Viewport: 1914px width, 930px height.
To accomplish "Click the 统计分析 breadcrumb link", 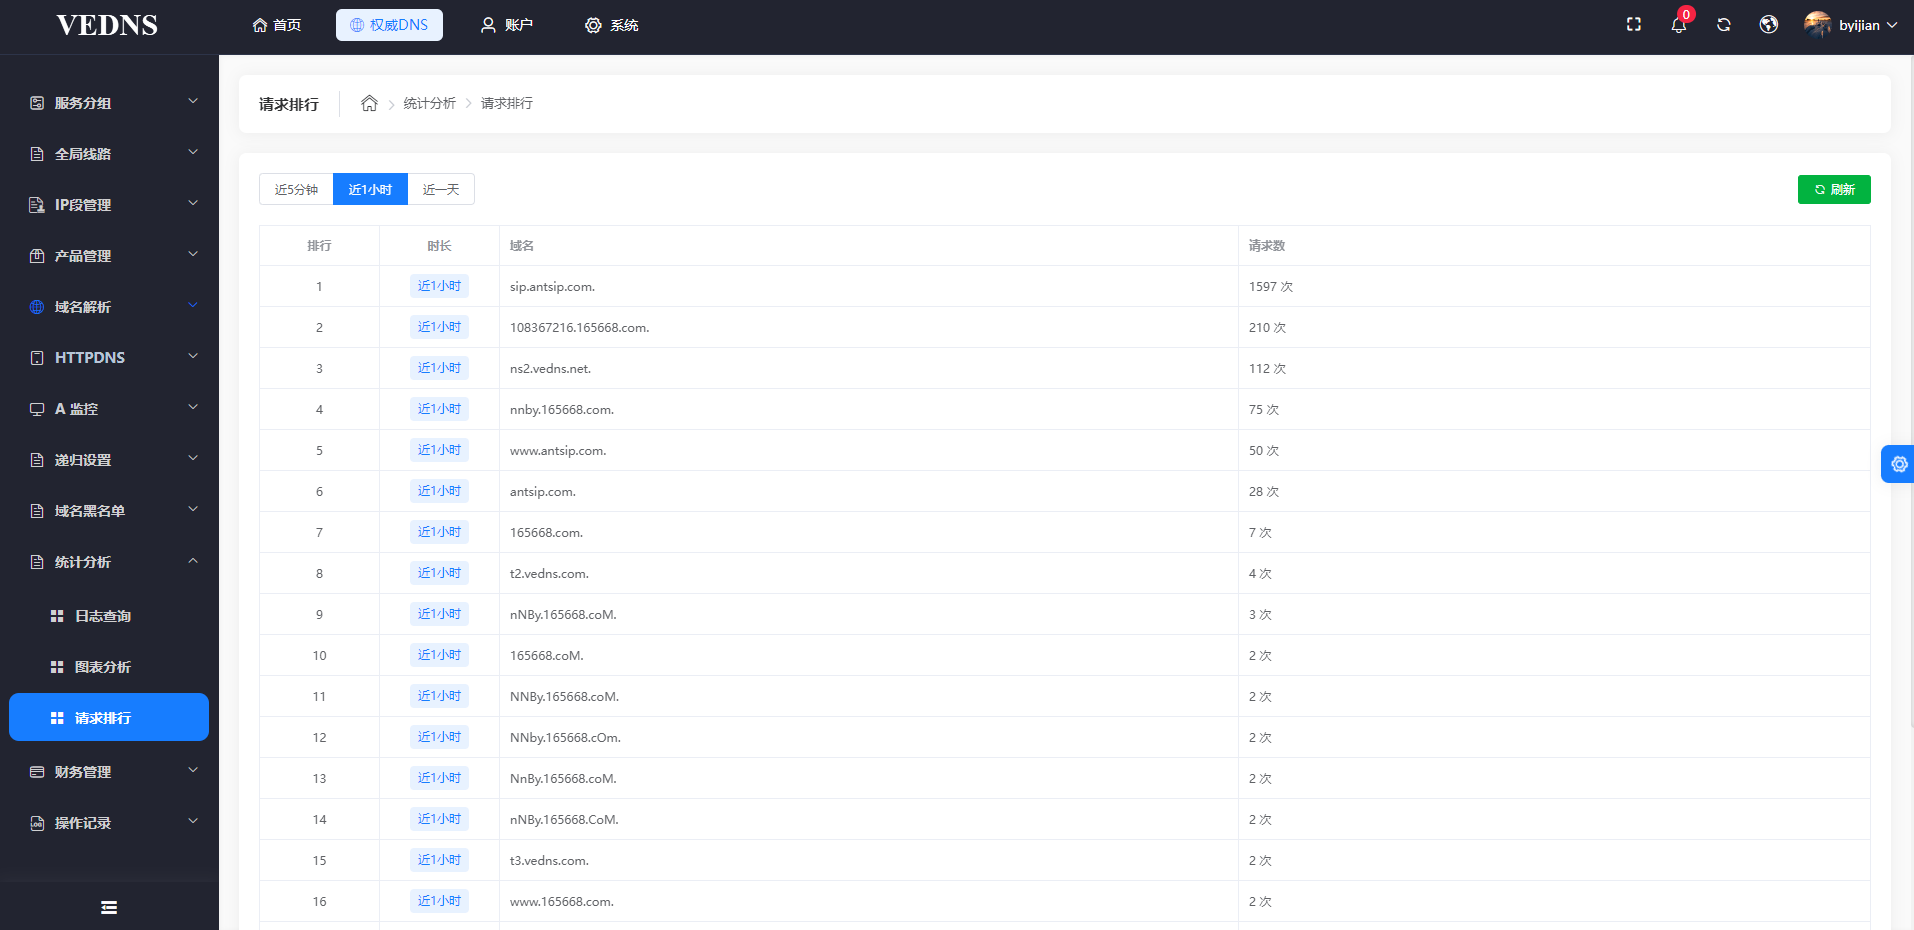I will [429, 103].
